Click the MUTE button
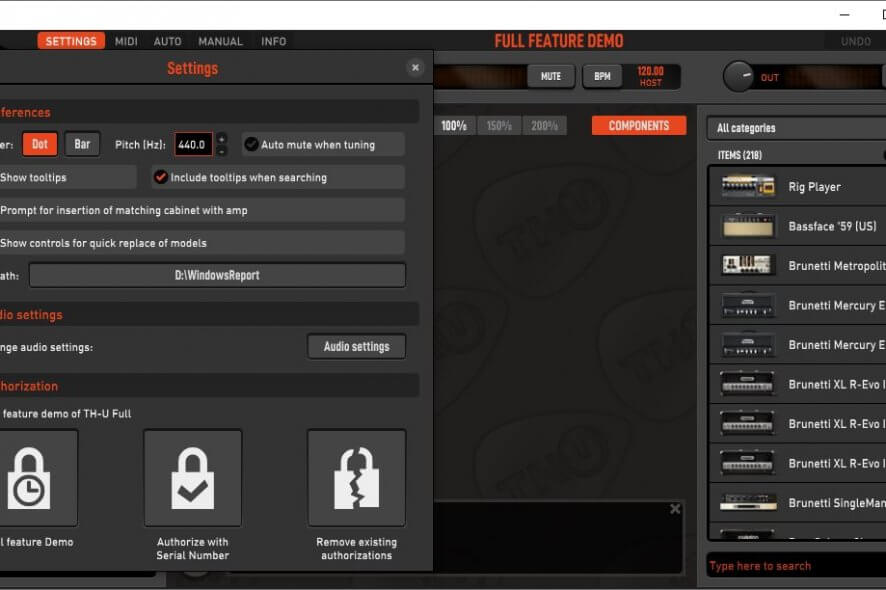The width and height of the screenshot is (886, 590). click(551, 76)
